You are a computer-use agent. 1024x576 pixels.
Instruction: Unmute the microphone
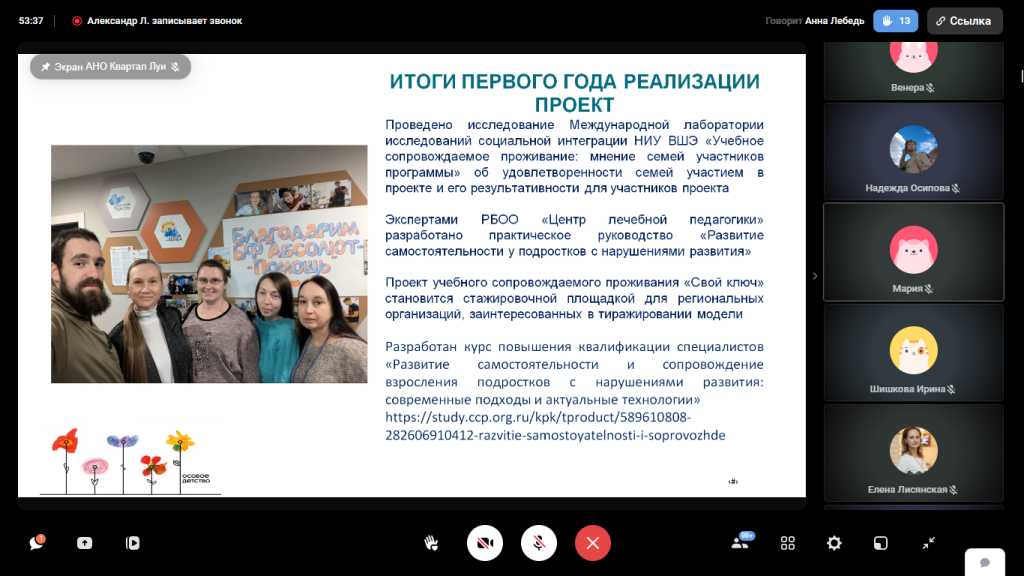click(539, 543)
